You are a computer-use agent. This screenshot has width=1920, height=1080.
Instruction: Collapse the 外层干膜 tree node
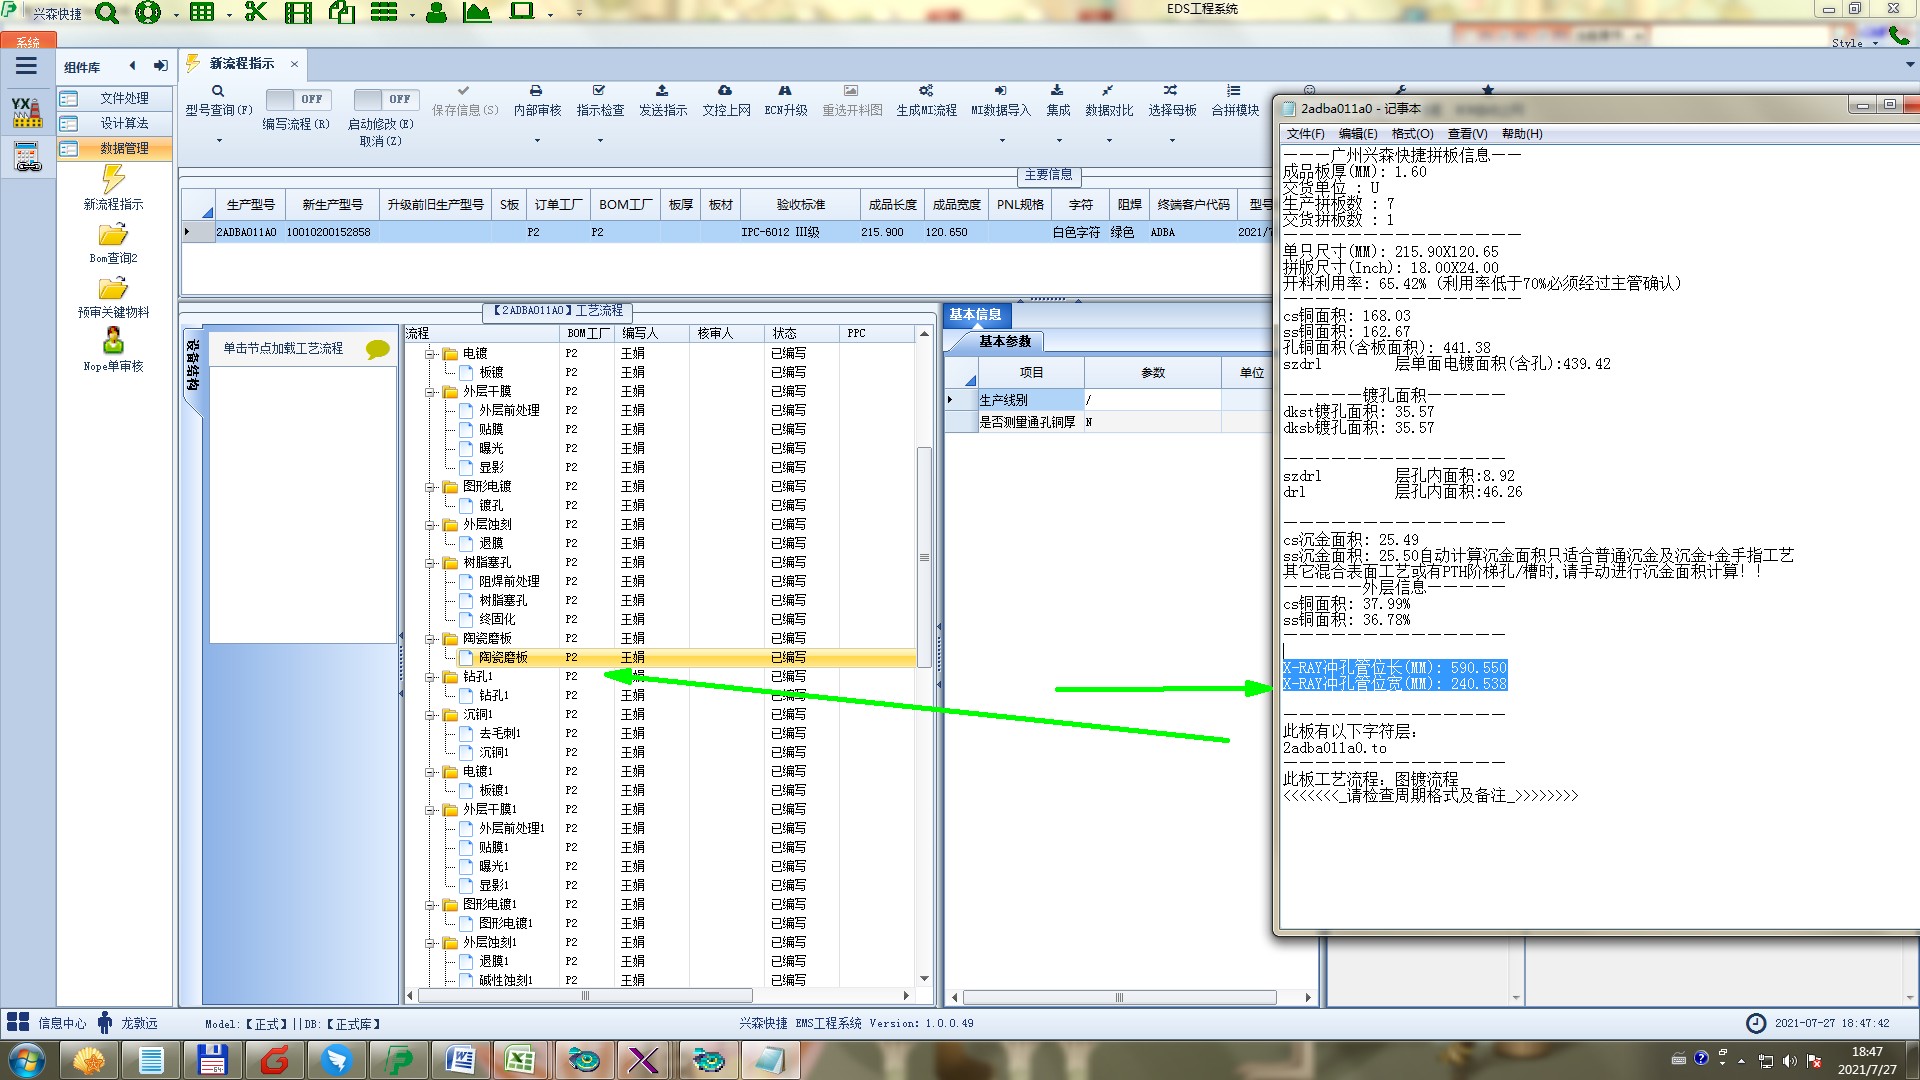tap(430, 392)
